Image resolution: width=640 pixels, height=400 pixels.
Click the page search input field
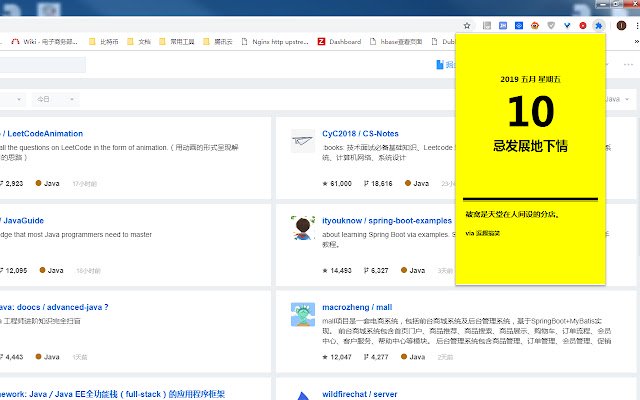[42, 65]
